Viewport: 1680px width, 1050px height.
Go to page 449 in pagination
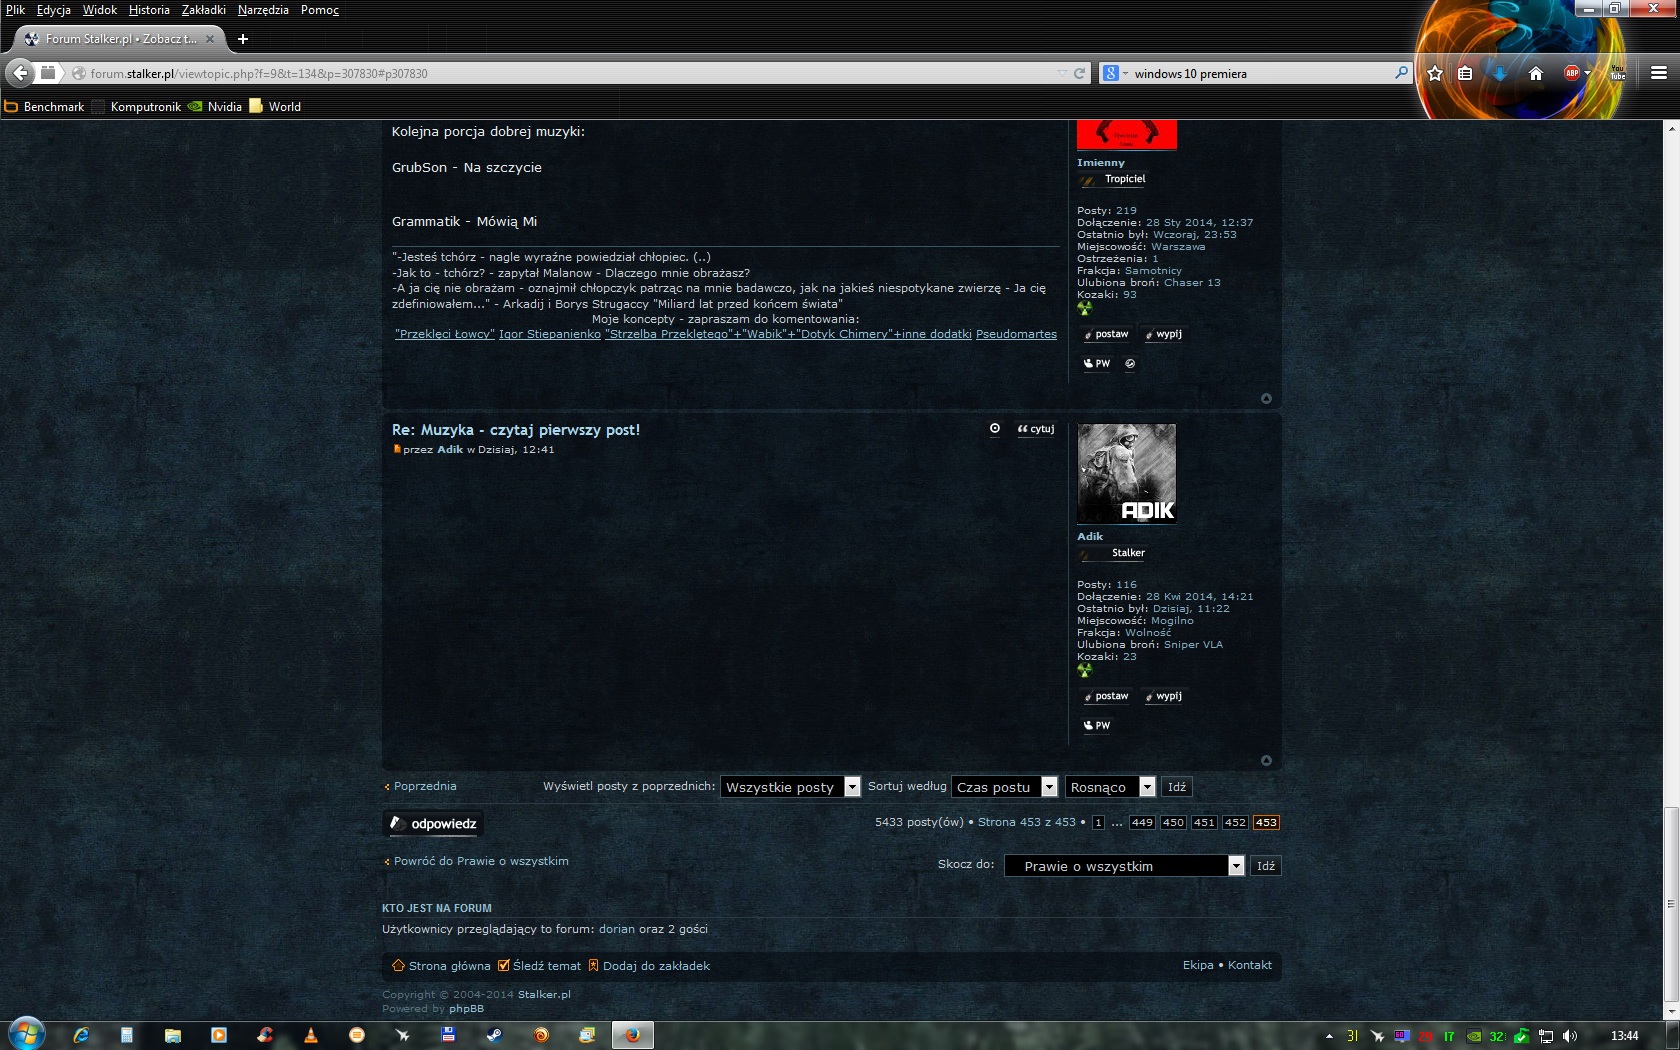point(1142,822)
